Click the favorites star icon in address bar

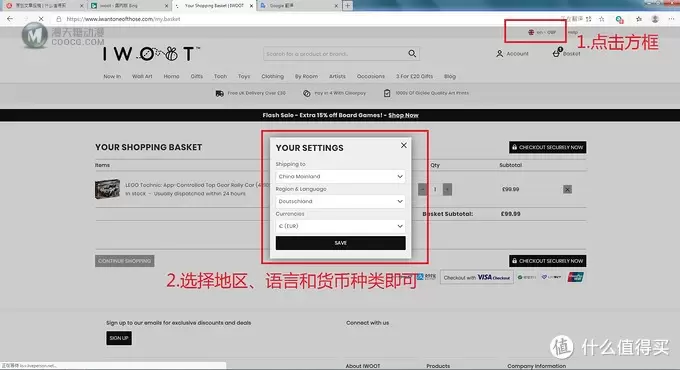602,19
